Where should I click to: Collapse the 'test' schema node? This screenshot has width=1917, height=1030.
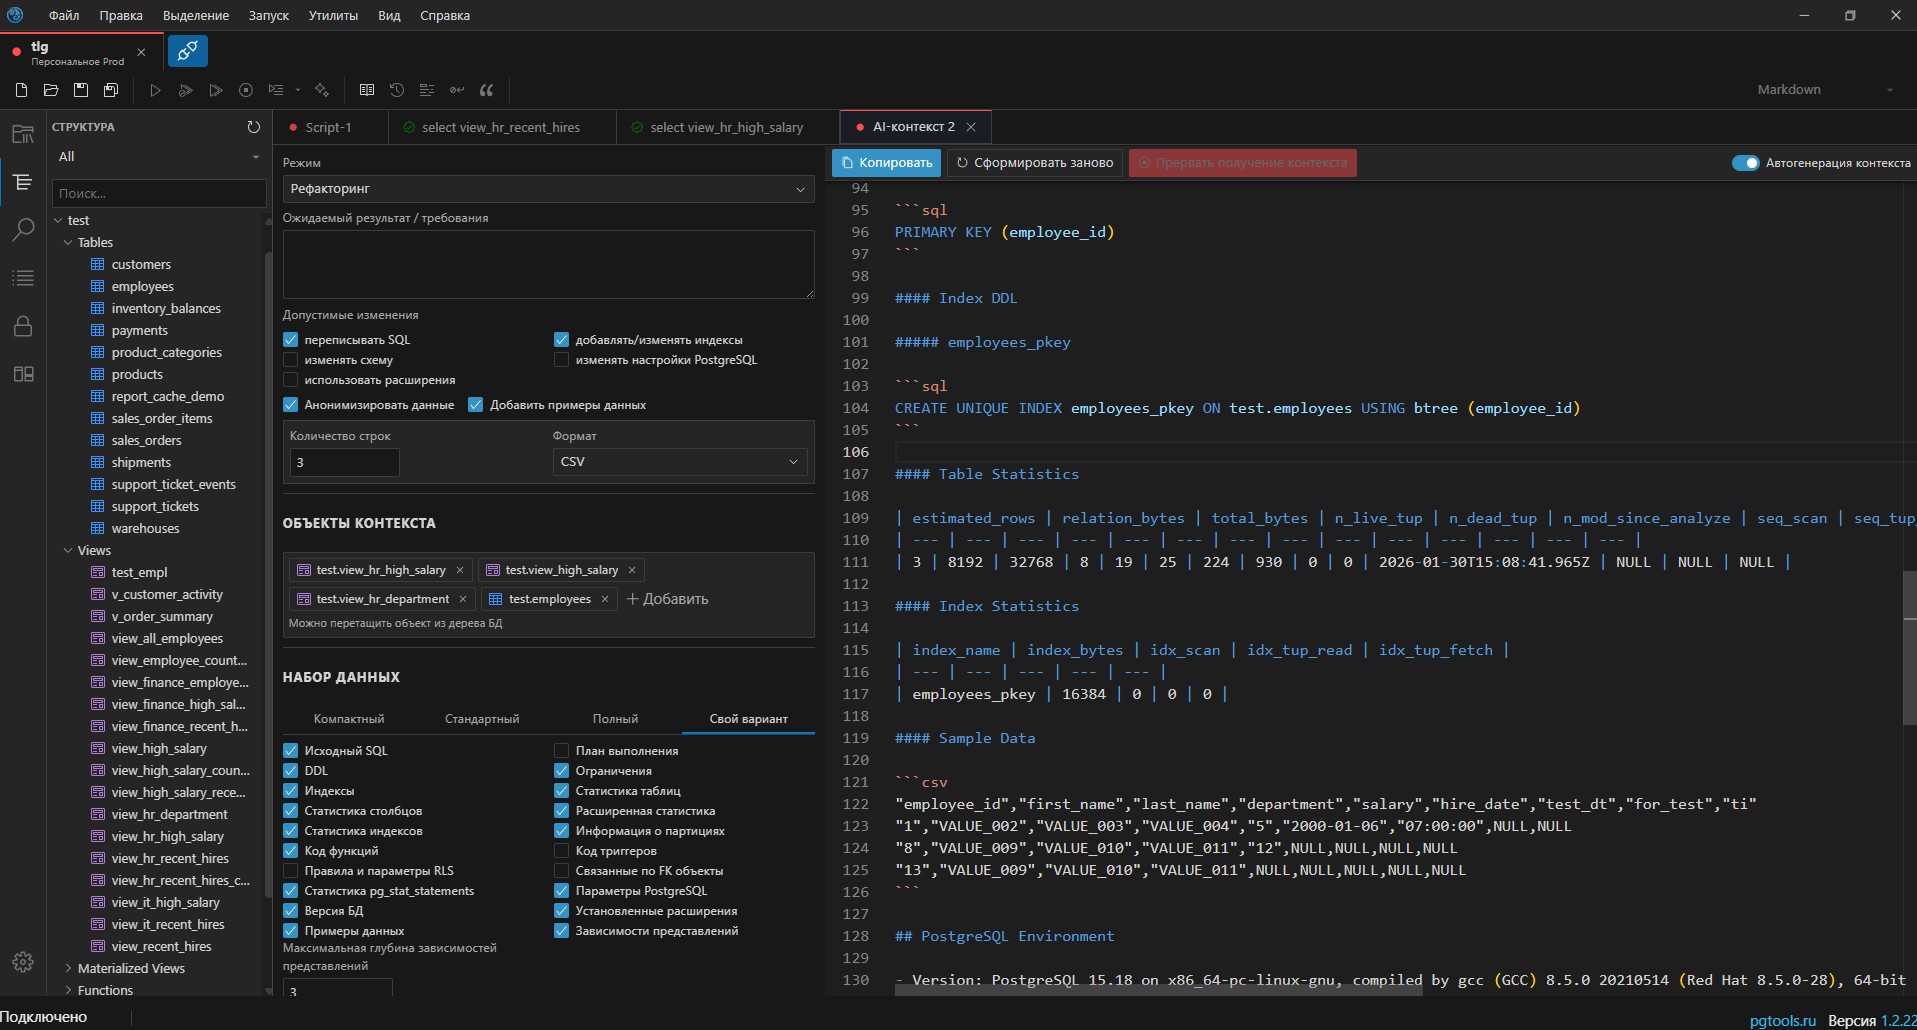pyautogui.click(x=58, y=221)
